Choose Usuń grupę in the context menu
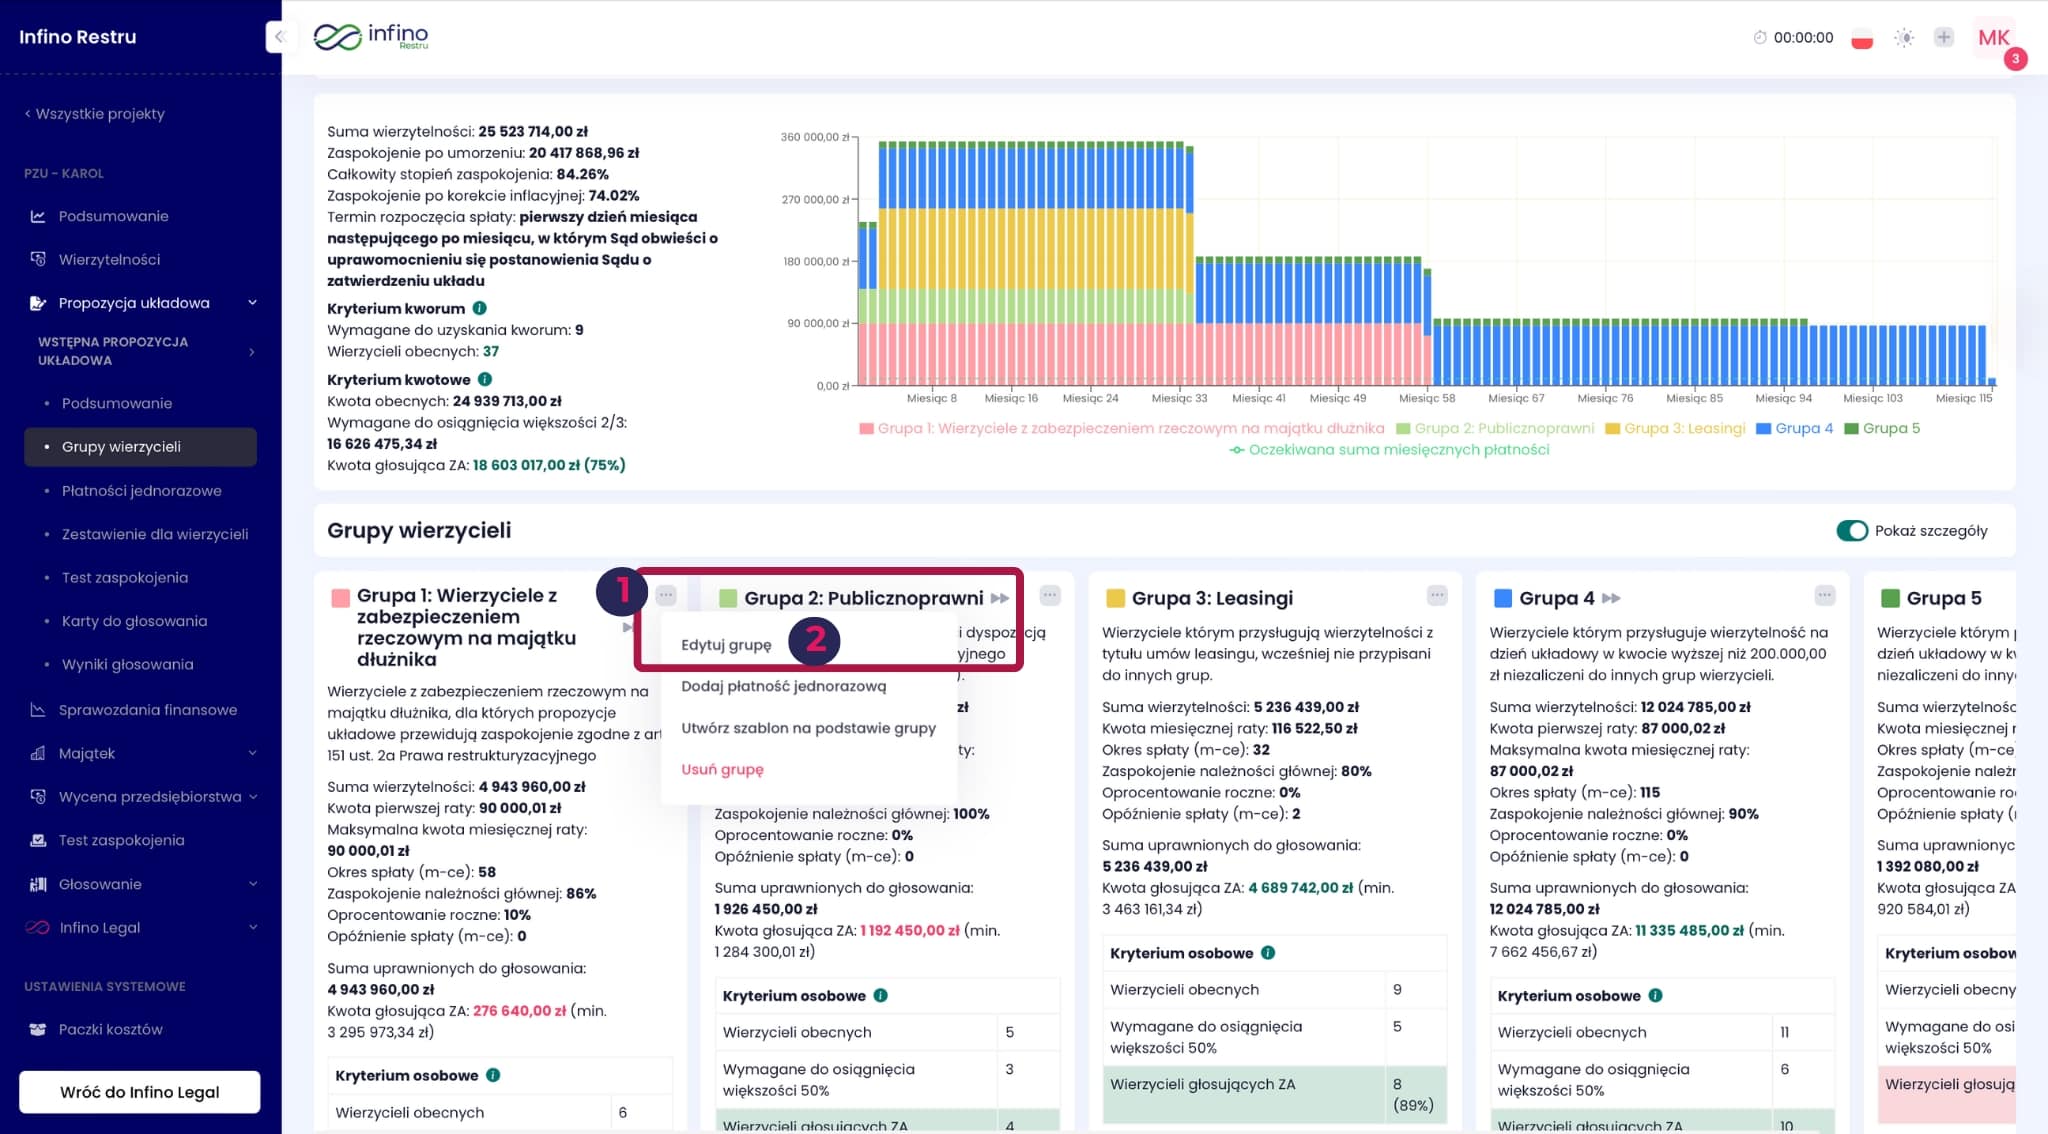 pyautogui.click(x=722, y=769)
